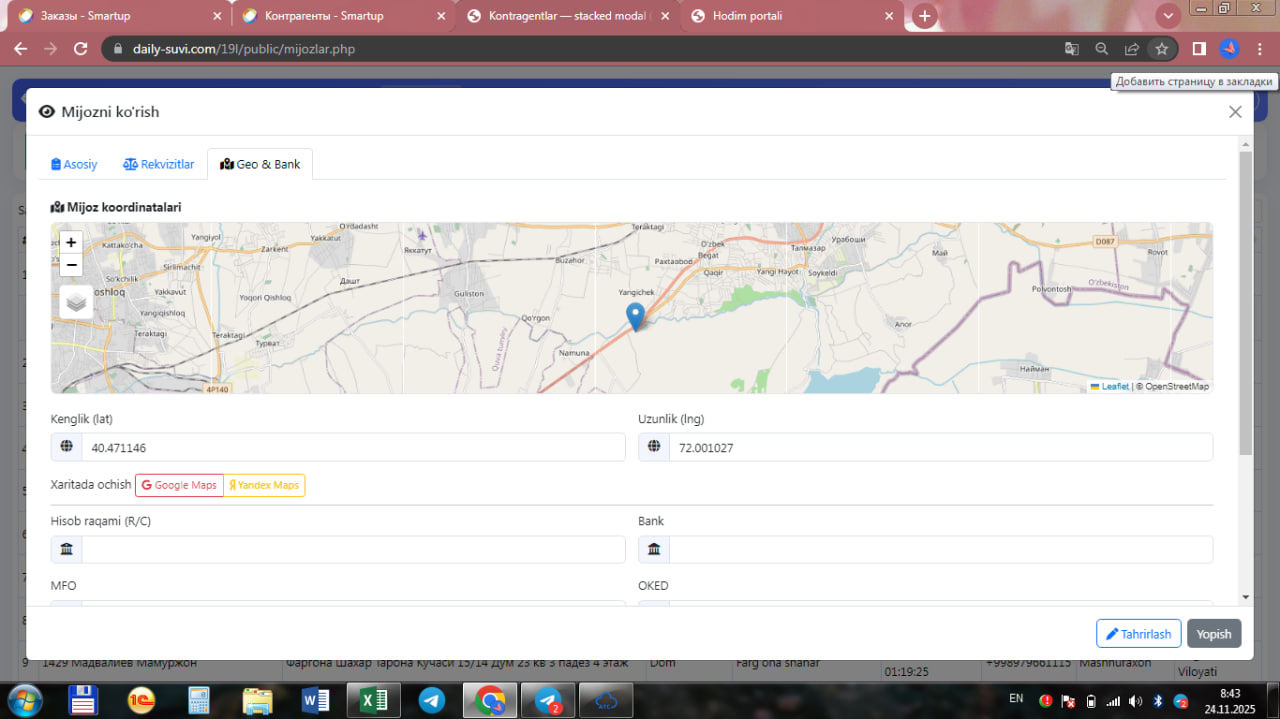Open the Leaflet attribution link

(x=1114, y=386)
